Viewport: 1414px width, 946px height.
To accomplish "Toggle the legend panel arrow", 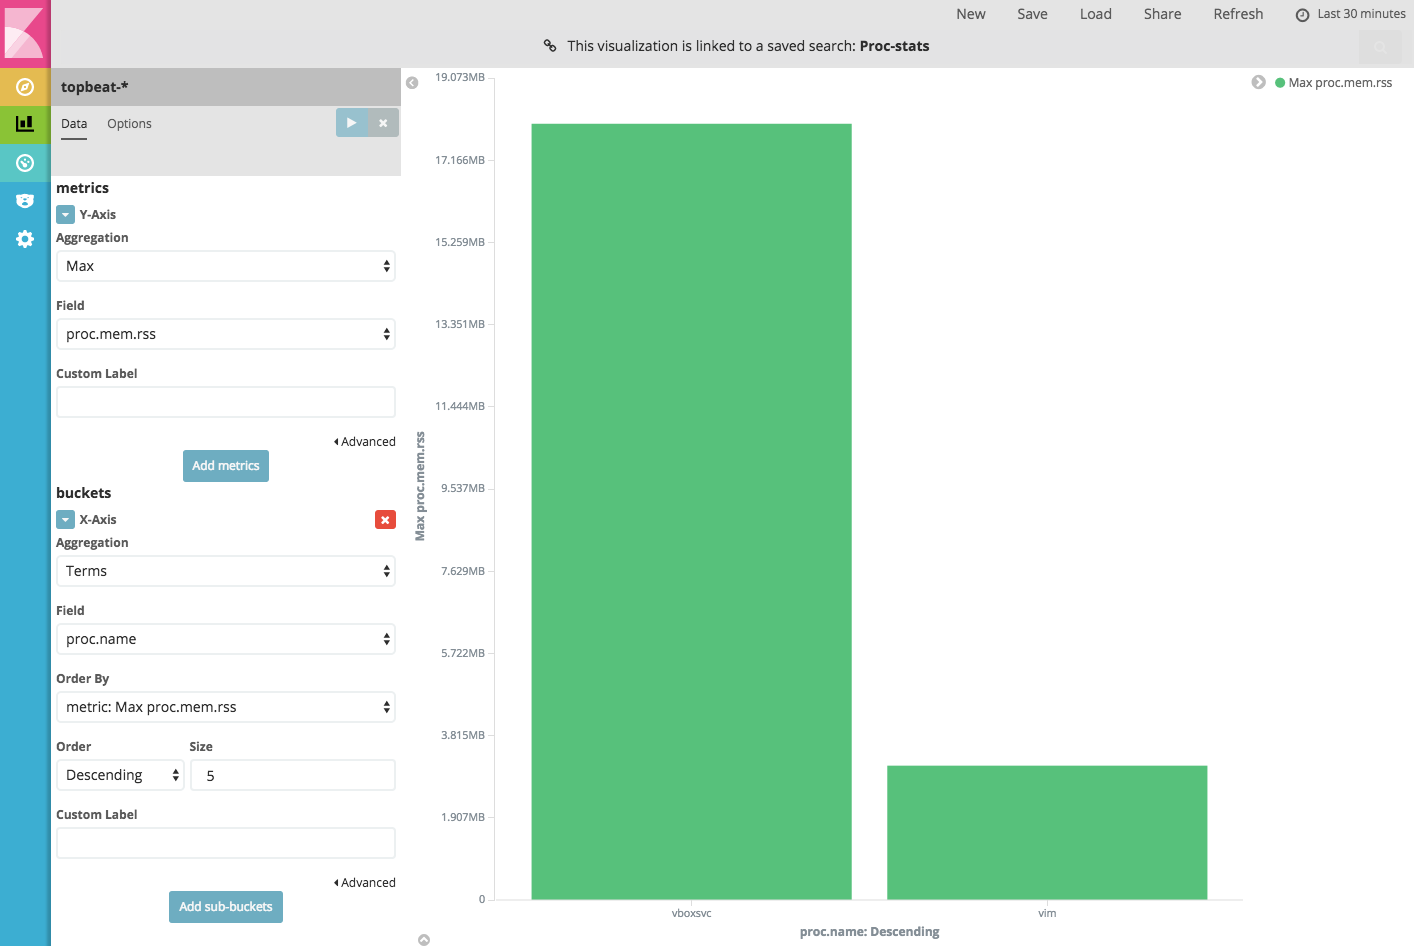I will [1258, 82].
